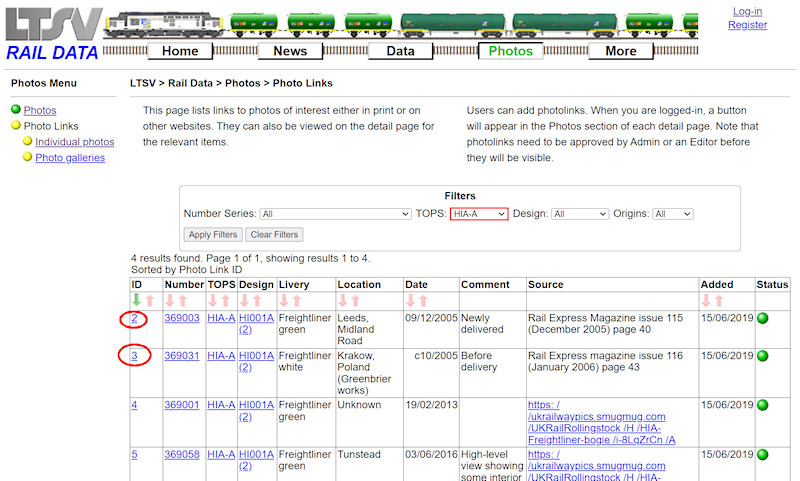Sort Added column with down arrow
The image size is (800, 481).
706,300
